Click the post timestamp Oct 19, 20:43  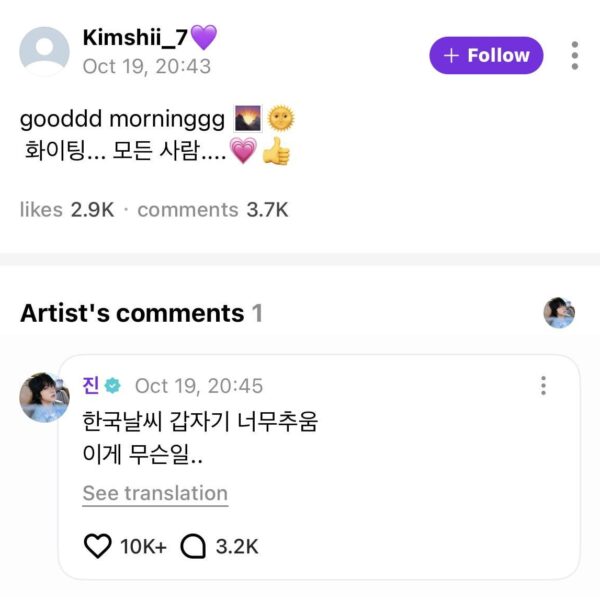146,66
